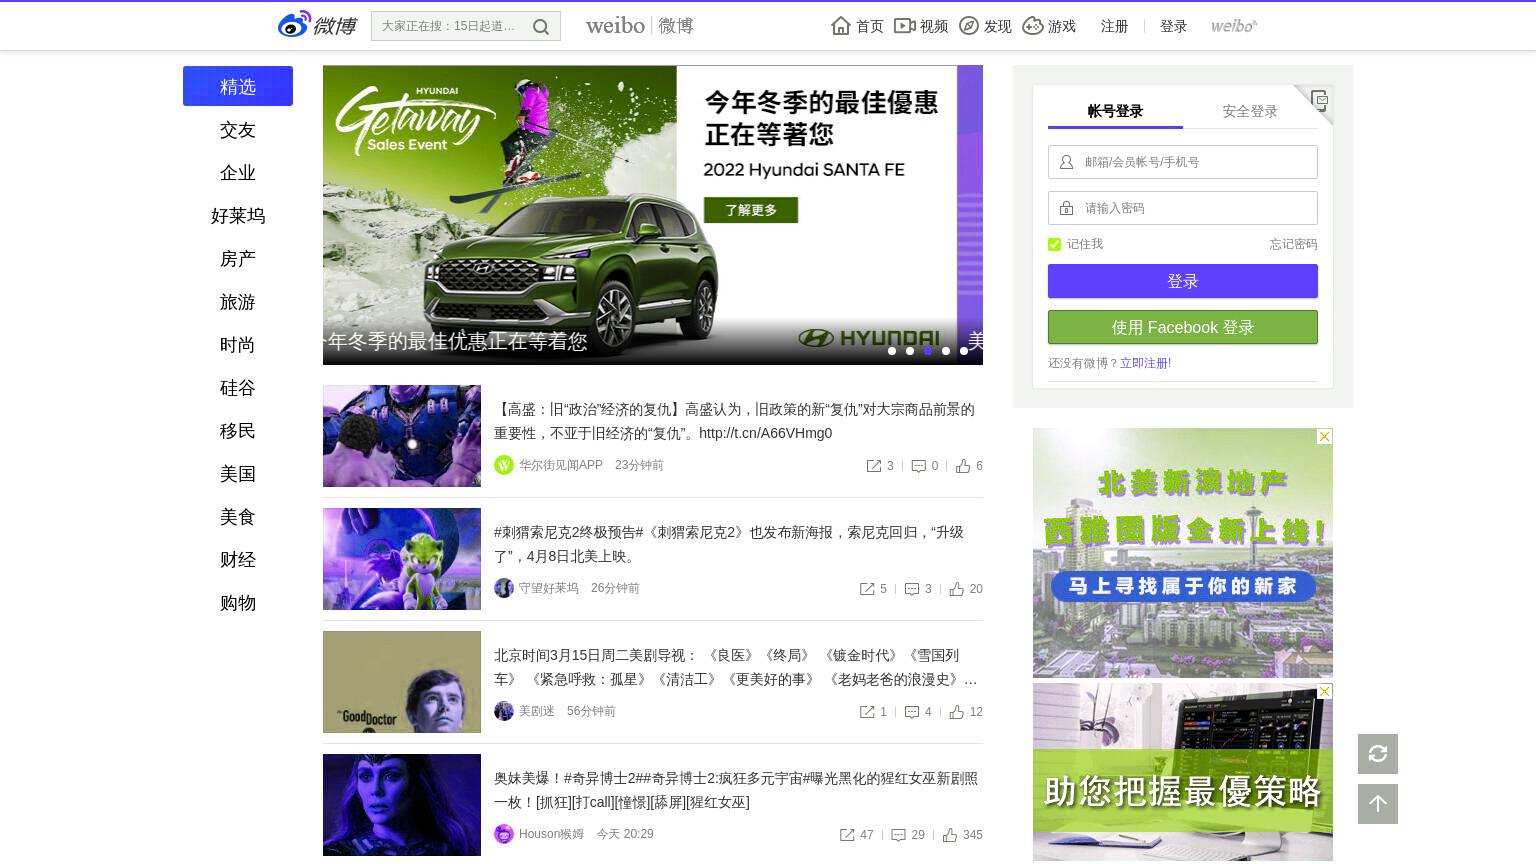Screen dimensions: 1536x864
Task: Focus the 请输入密码 password field
Action: point(1183,208)
